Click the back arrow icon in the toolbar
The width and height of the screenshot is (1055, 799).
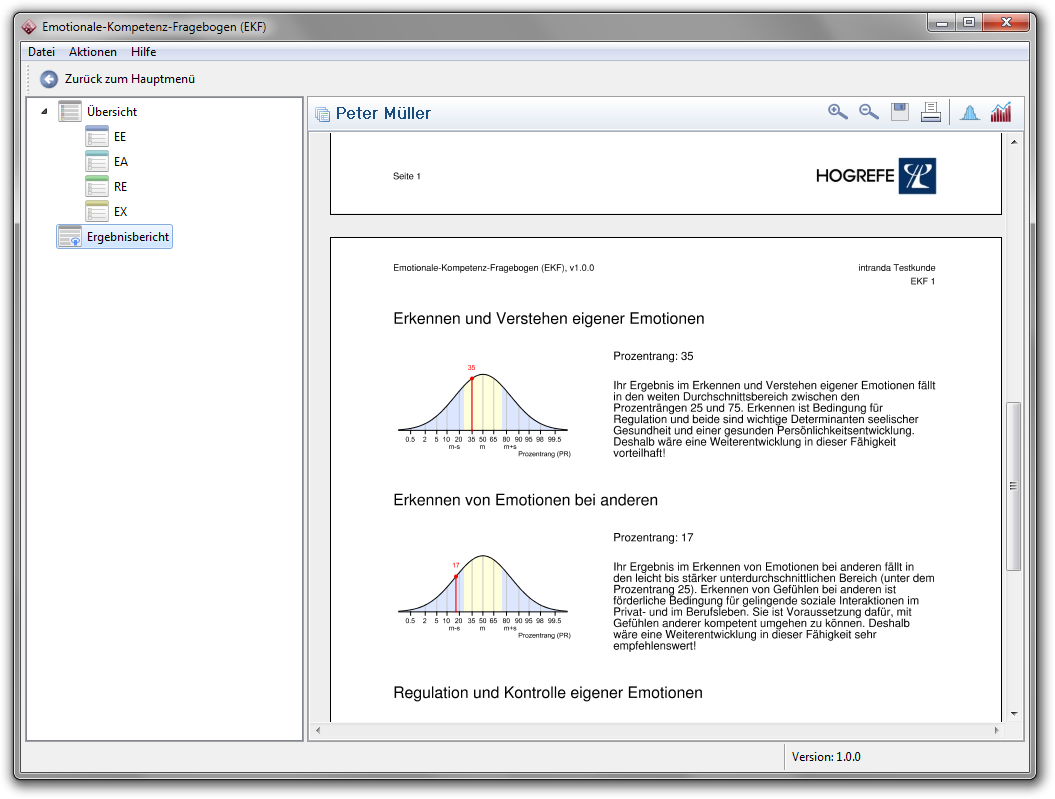[x=49, y=79]
